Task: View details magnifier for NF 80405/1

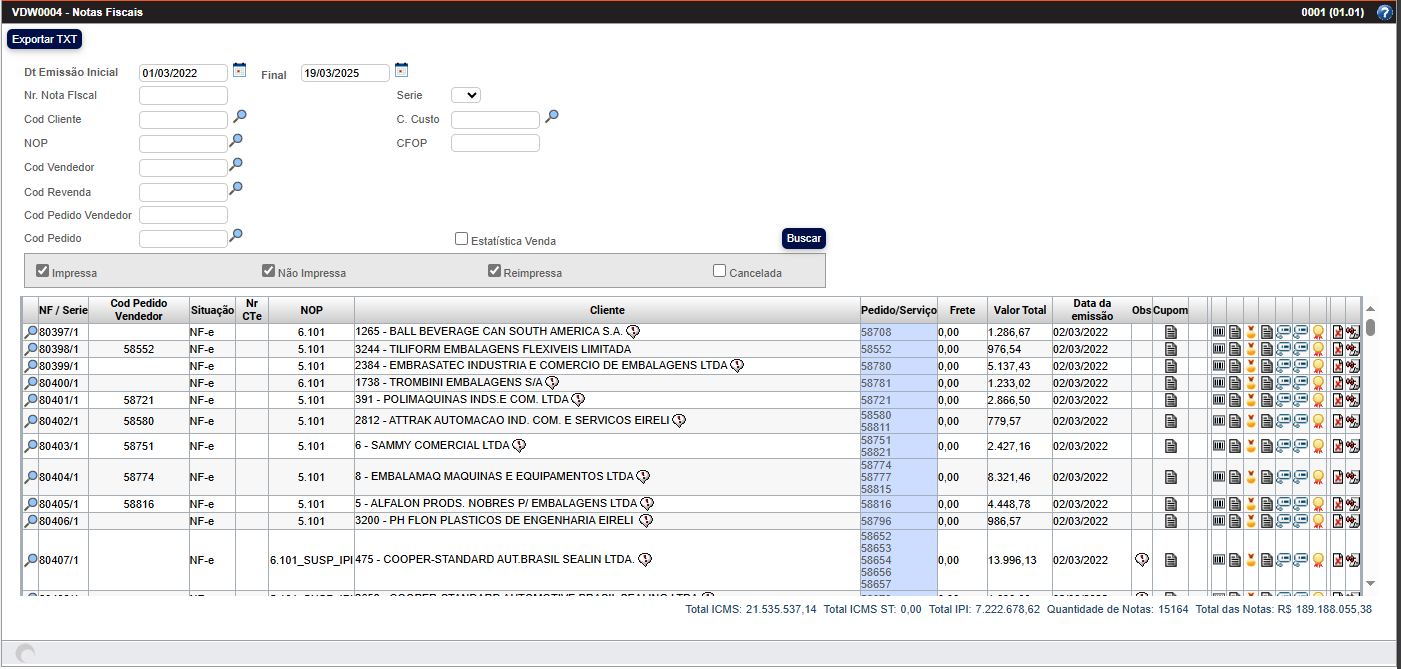Action: pos(31,504)
